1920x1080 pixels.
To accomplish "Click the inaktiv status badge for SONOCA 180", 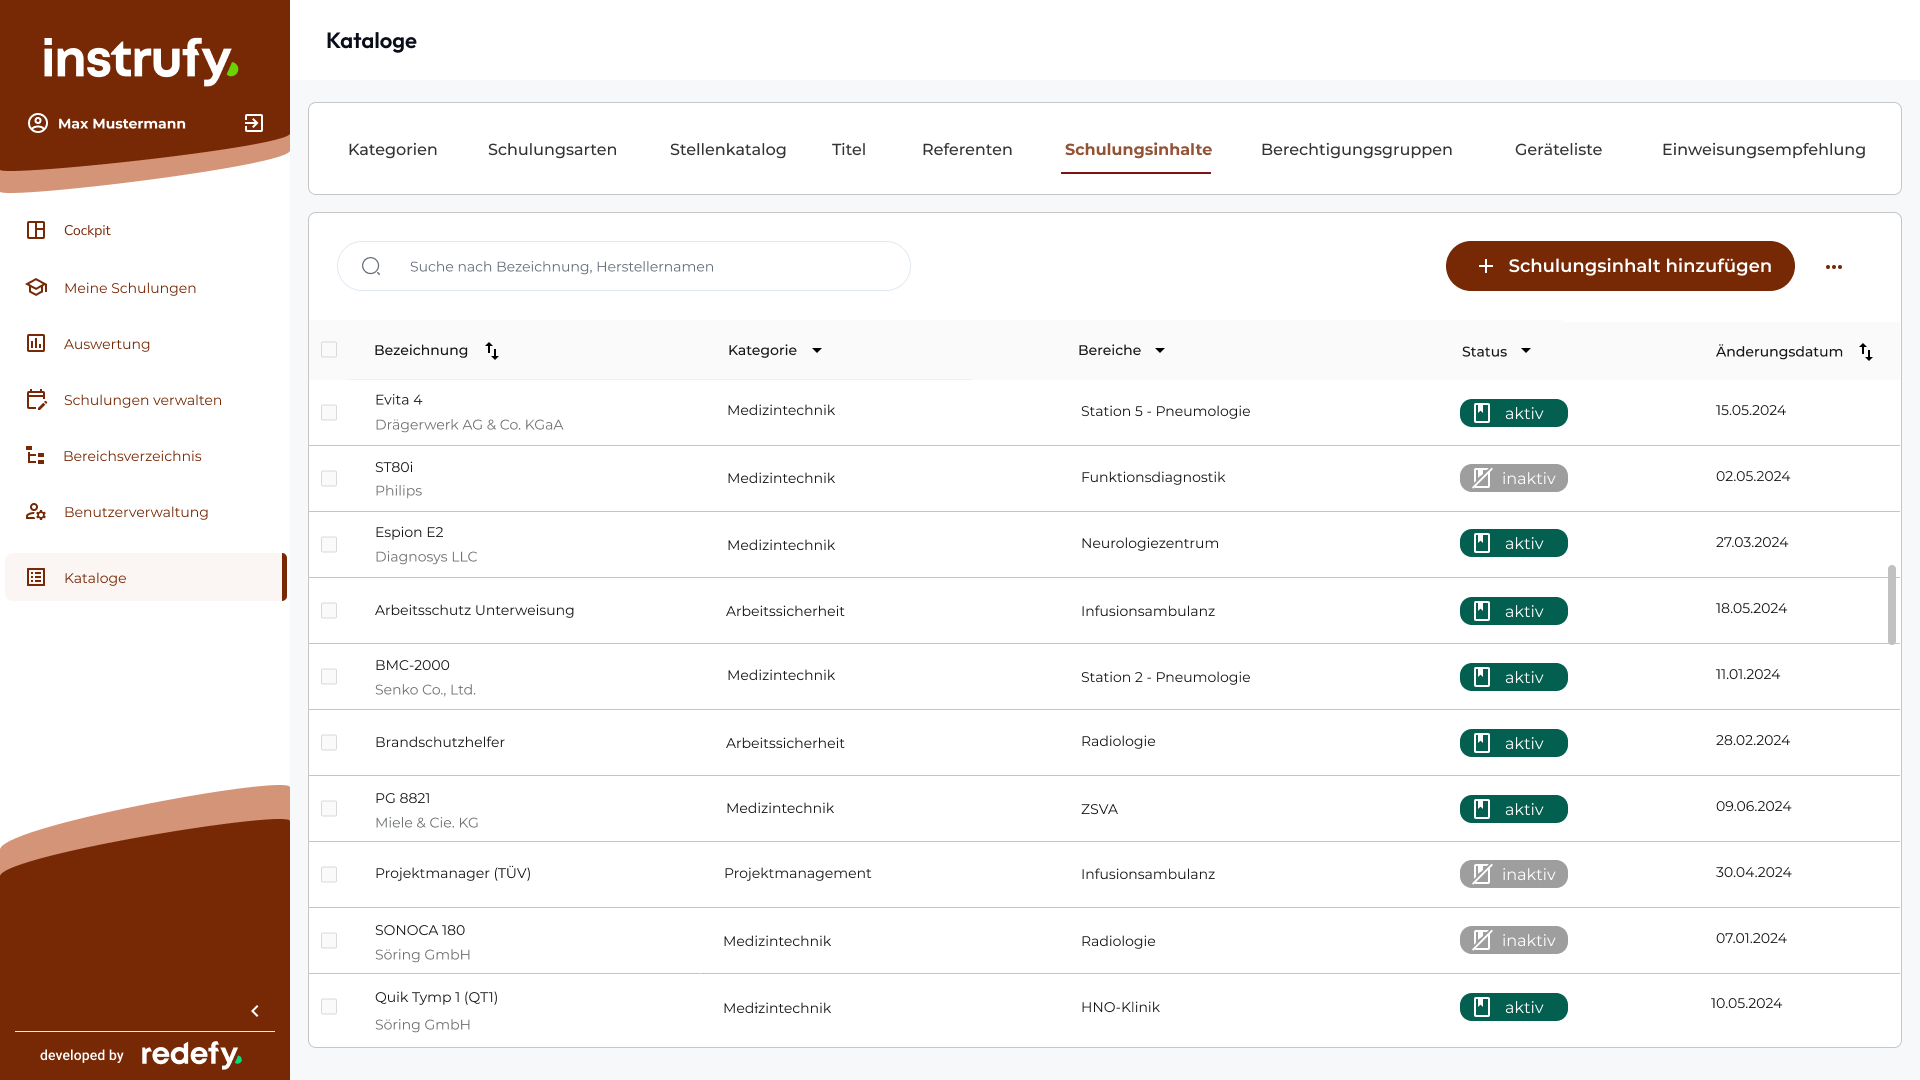I will click(1513, 940).
